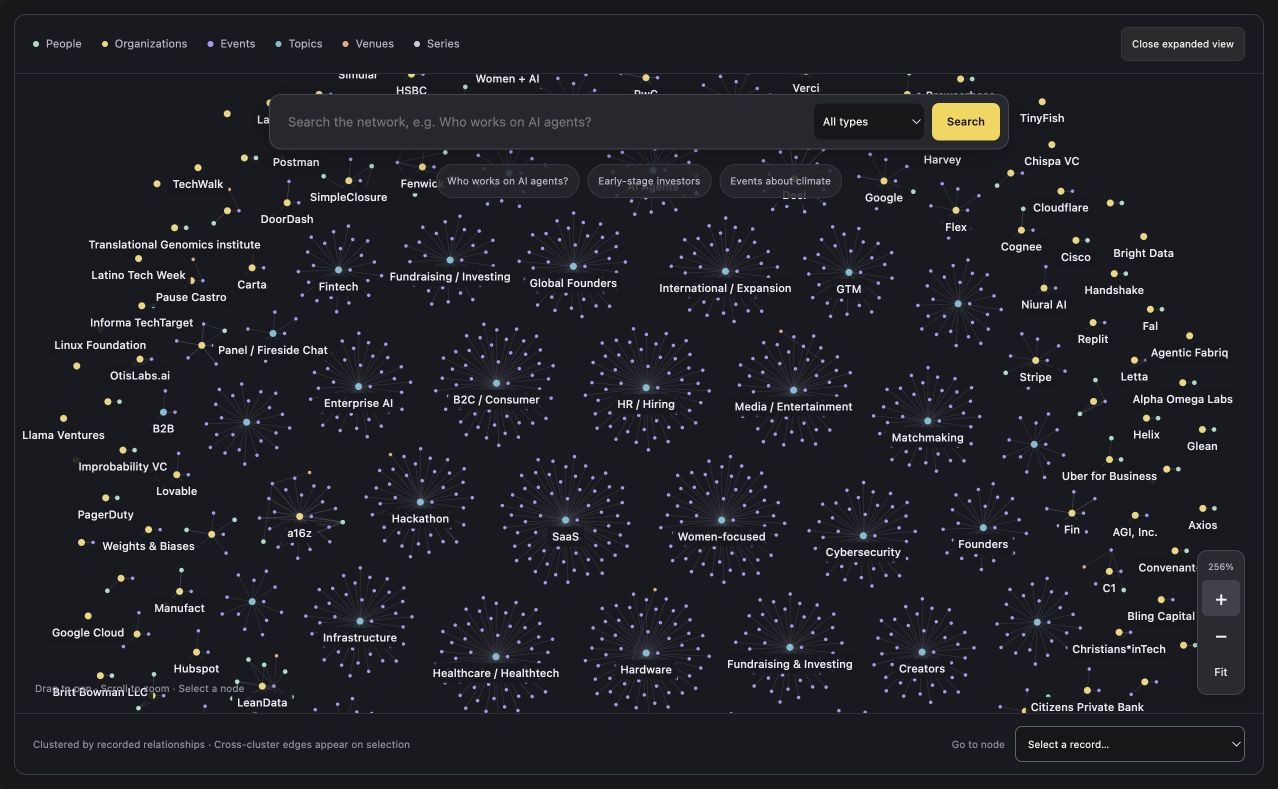Click the 256% zoom level readout
The width and height of the screenshot is (1278, 789).
coord(1220,567)
